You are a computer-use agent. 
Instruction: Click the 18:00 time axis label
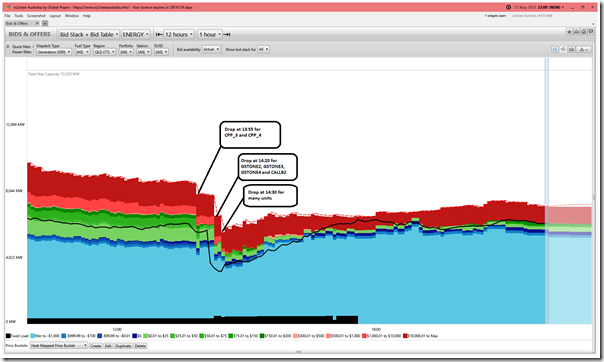click(376, 329)
